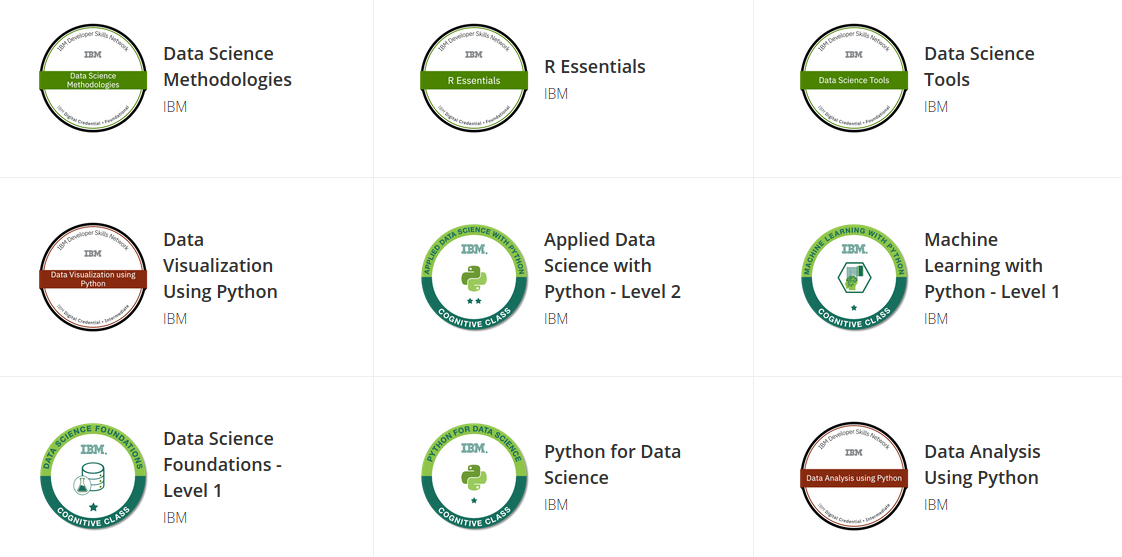The height and width of the screenshot is (557, 1122).
Task: Click IBM issuer under Data Science Tools
Action: 936,107
